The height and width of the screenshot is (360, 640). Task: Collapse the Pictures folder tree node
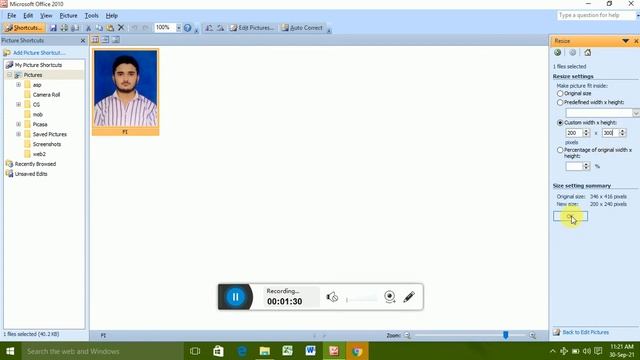(9, 75)
